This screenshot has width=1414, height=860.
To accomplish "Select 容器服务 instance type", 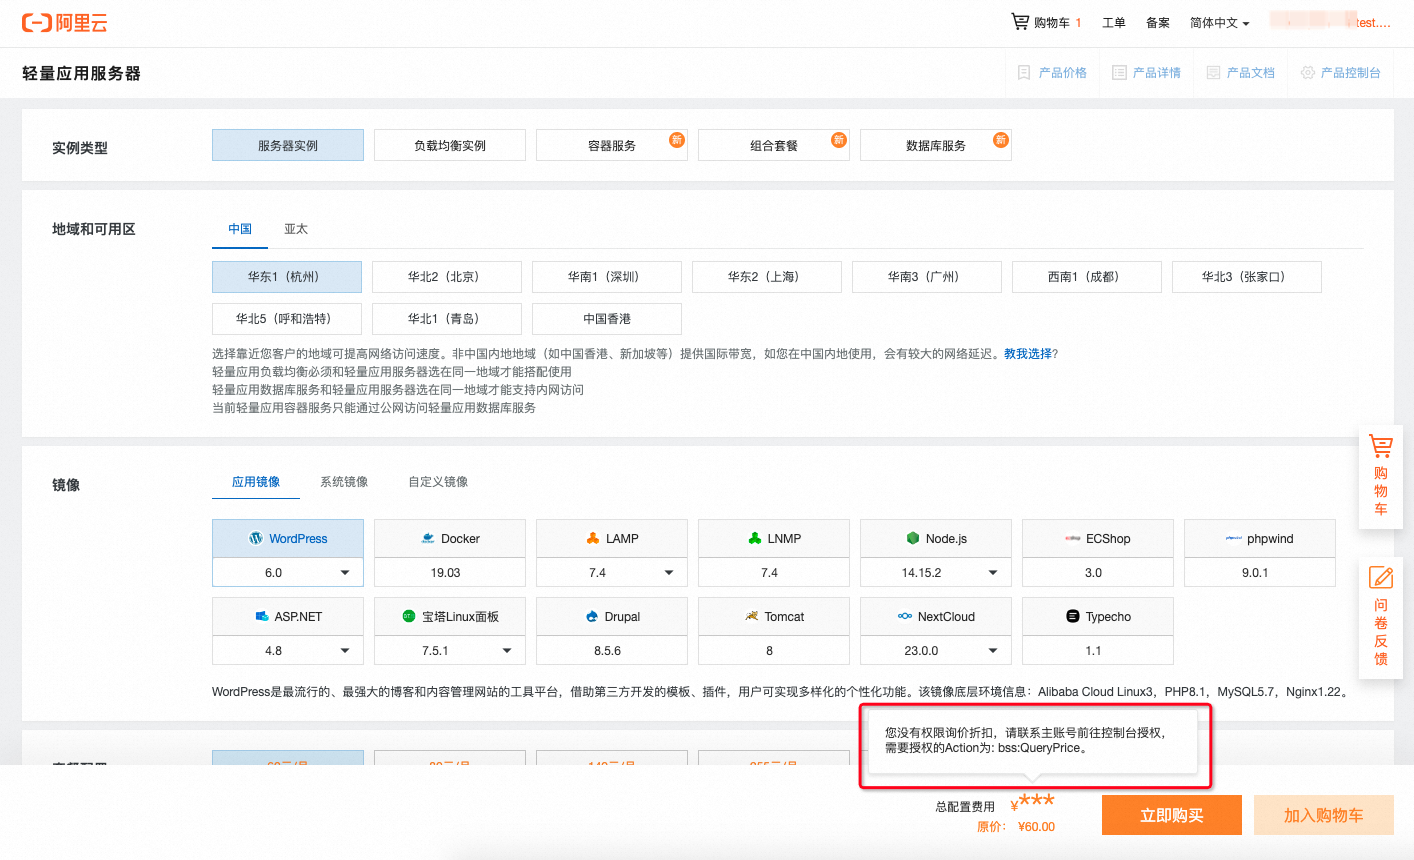I will pyautogui.click(x=612, y=145).
